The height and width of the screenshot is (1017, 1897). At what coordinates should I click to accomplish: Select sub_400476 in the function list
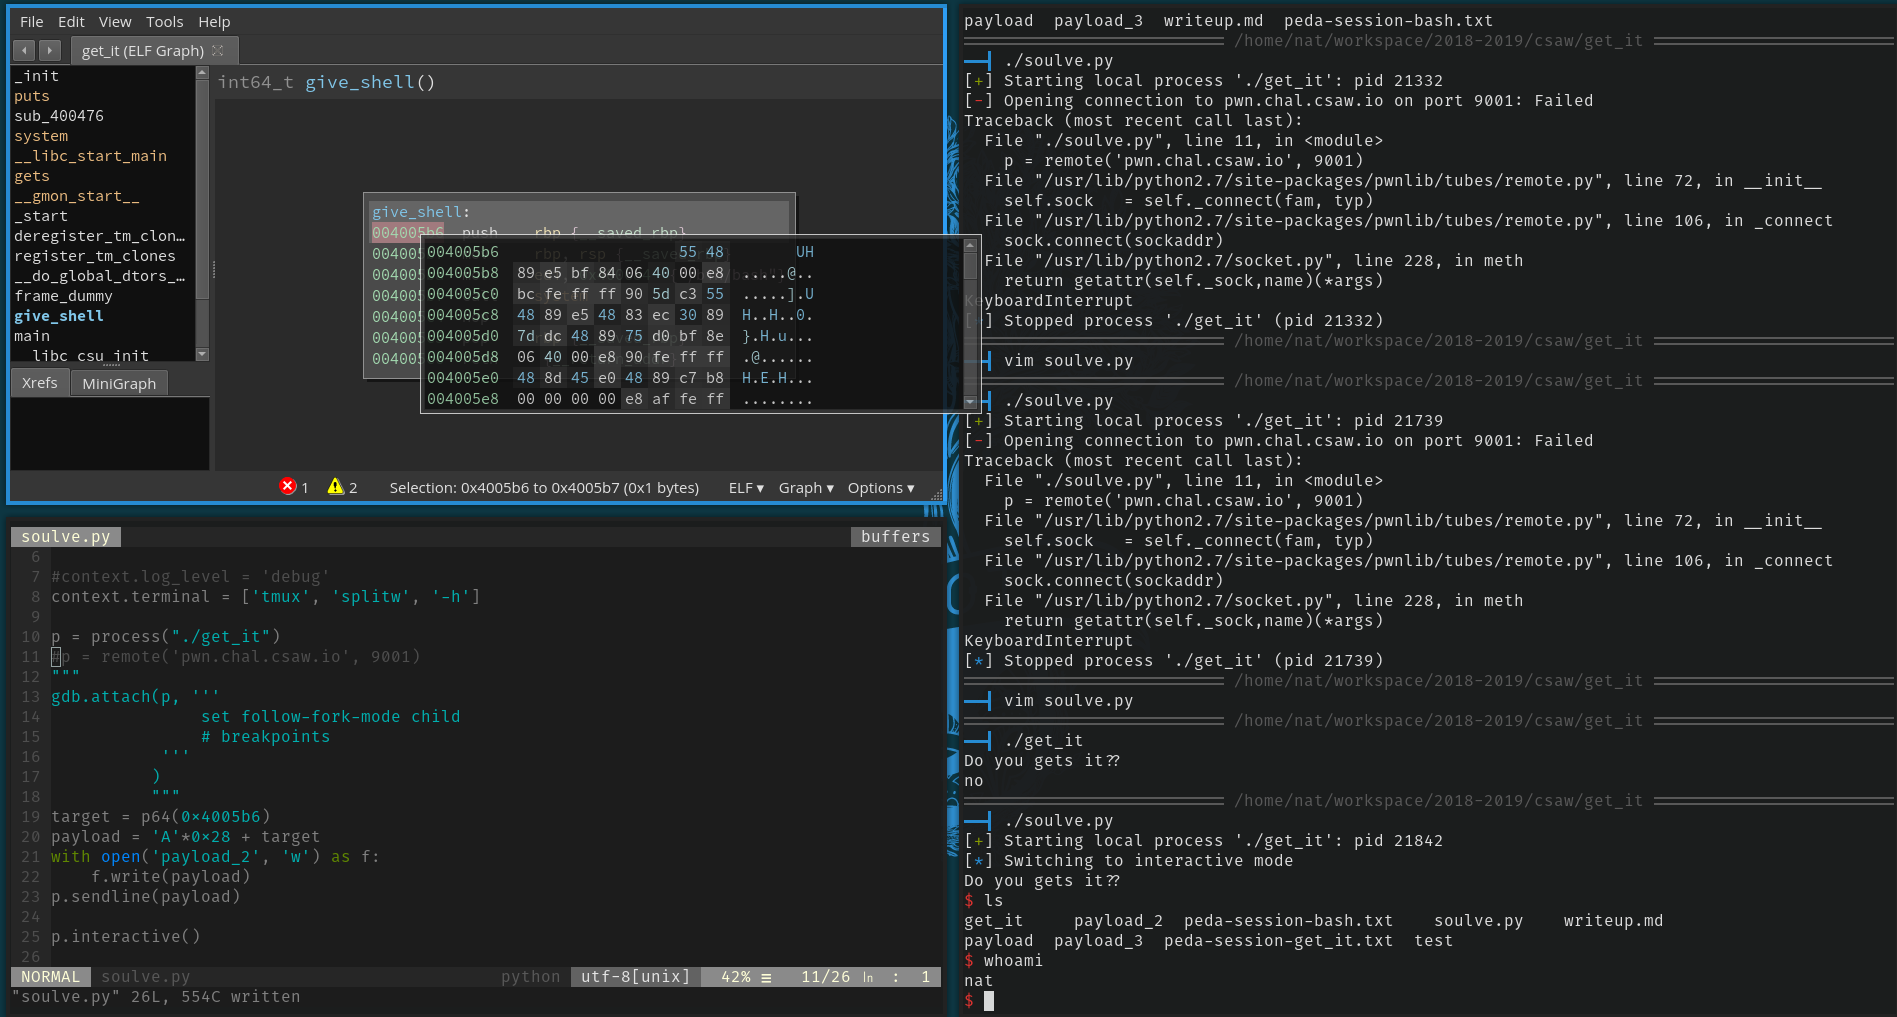pos(59,116)
